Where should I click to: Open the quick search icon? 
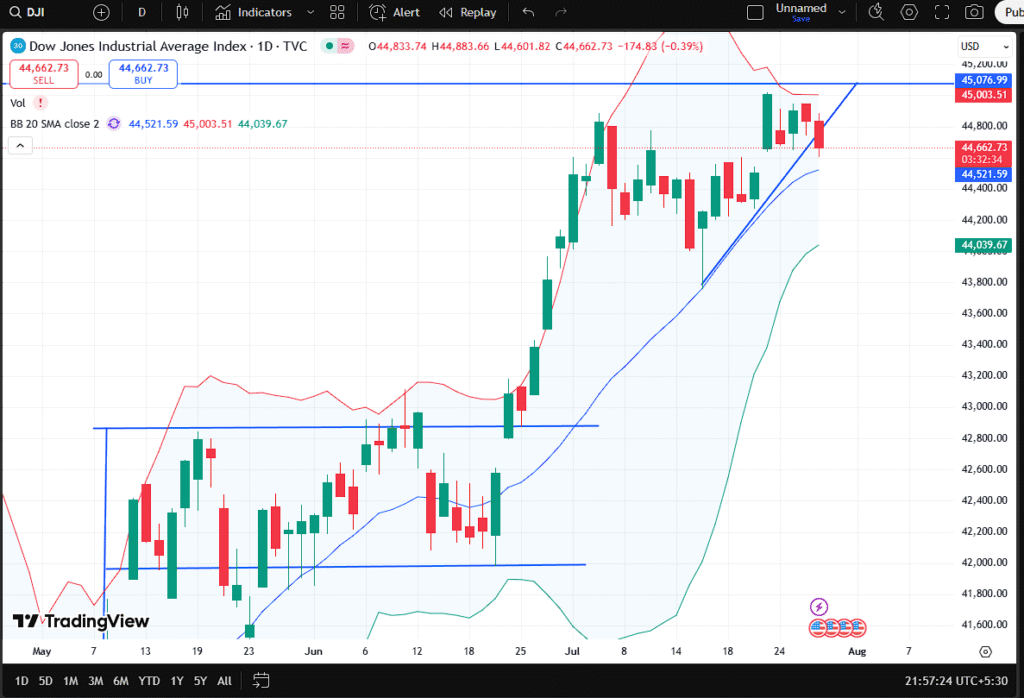[876, 12]
